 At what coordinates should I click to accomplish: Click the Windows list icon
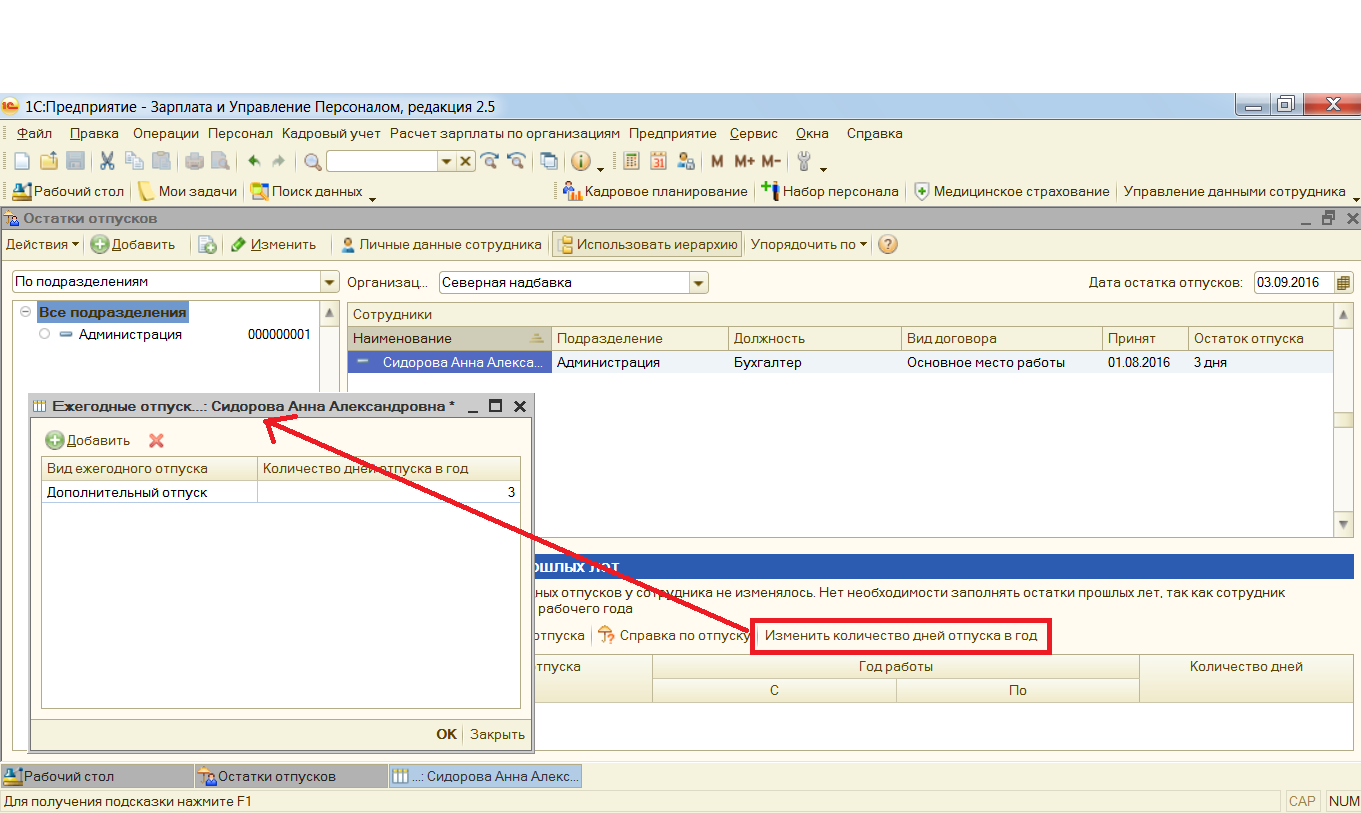[x=549, y=161]
